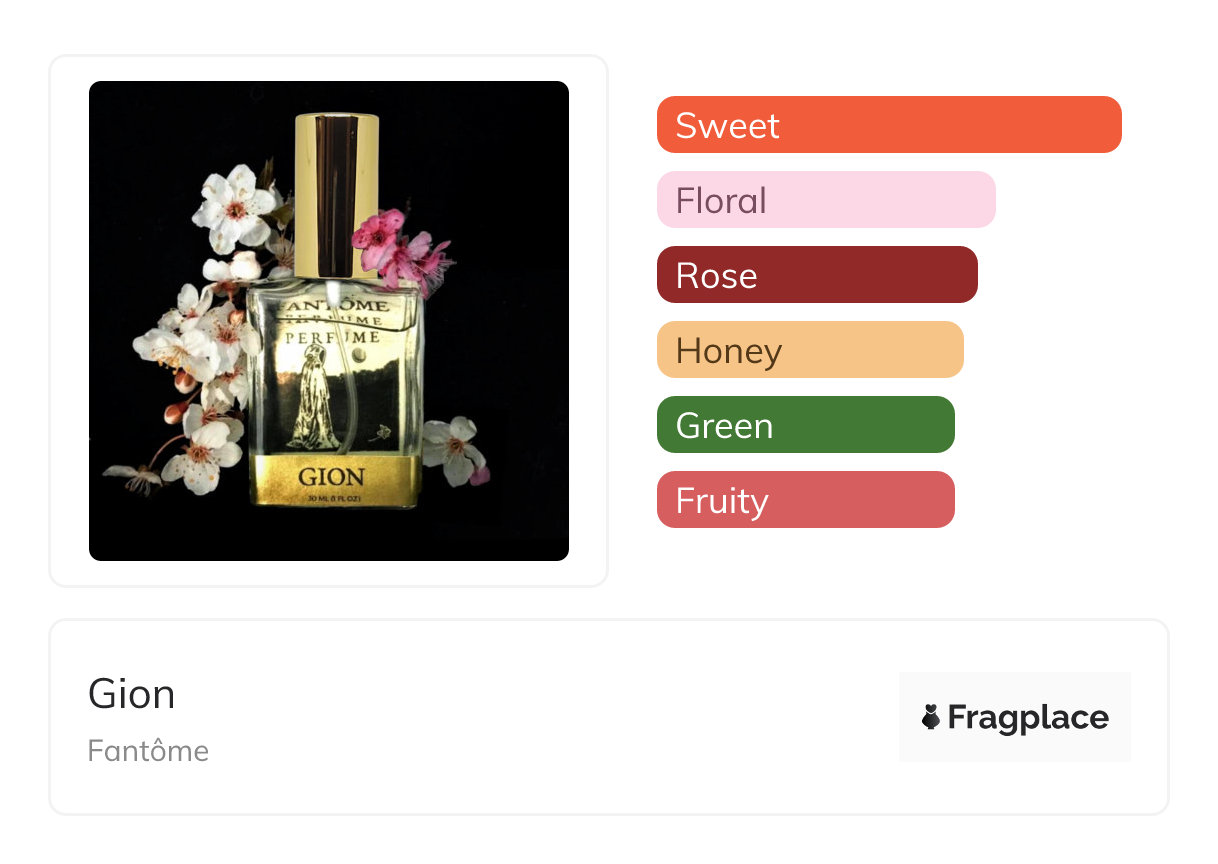Viewport: 1218px width, 864px height.
Task: Click the Fragplace wordmark text
Action: pos(1028,717)
